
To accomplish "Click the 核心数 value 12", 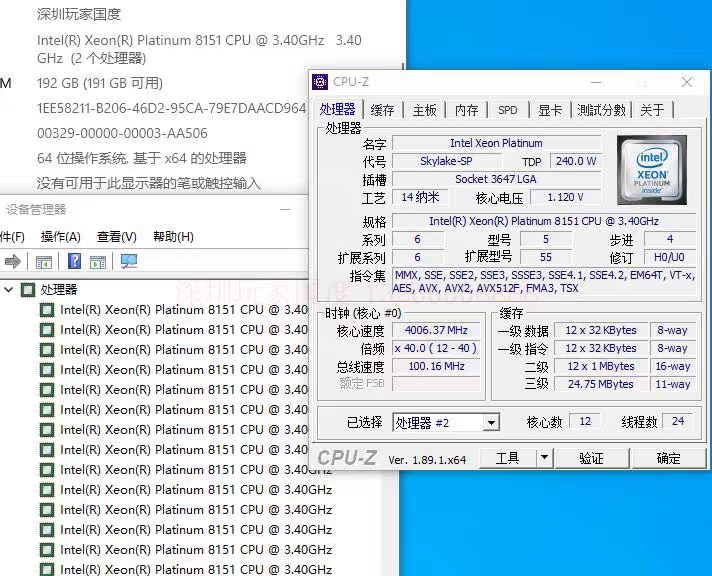I will click(585, 422).
